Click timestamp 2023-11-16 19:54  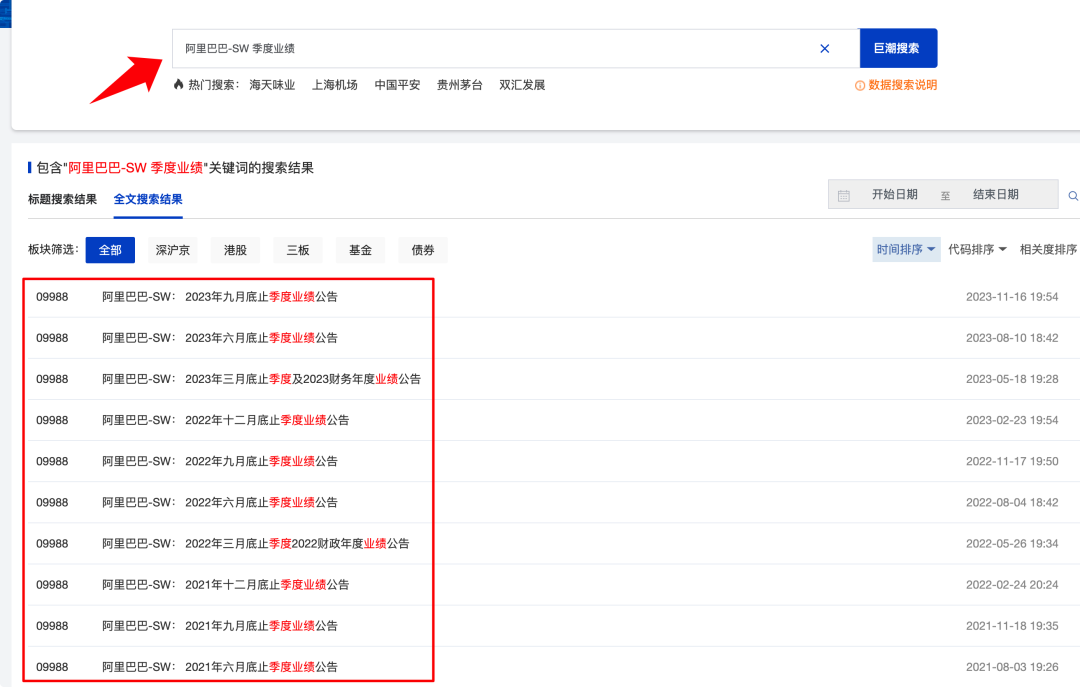[1012, 297]
